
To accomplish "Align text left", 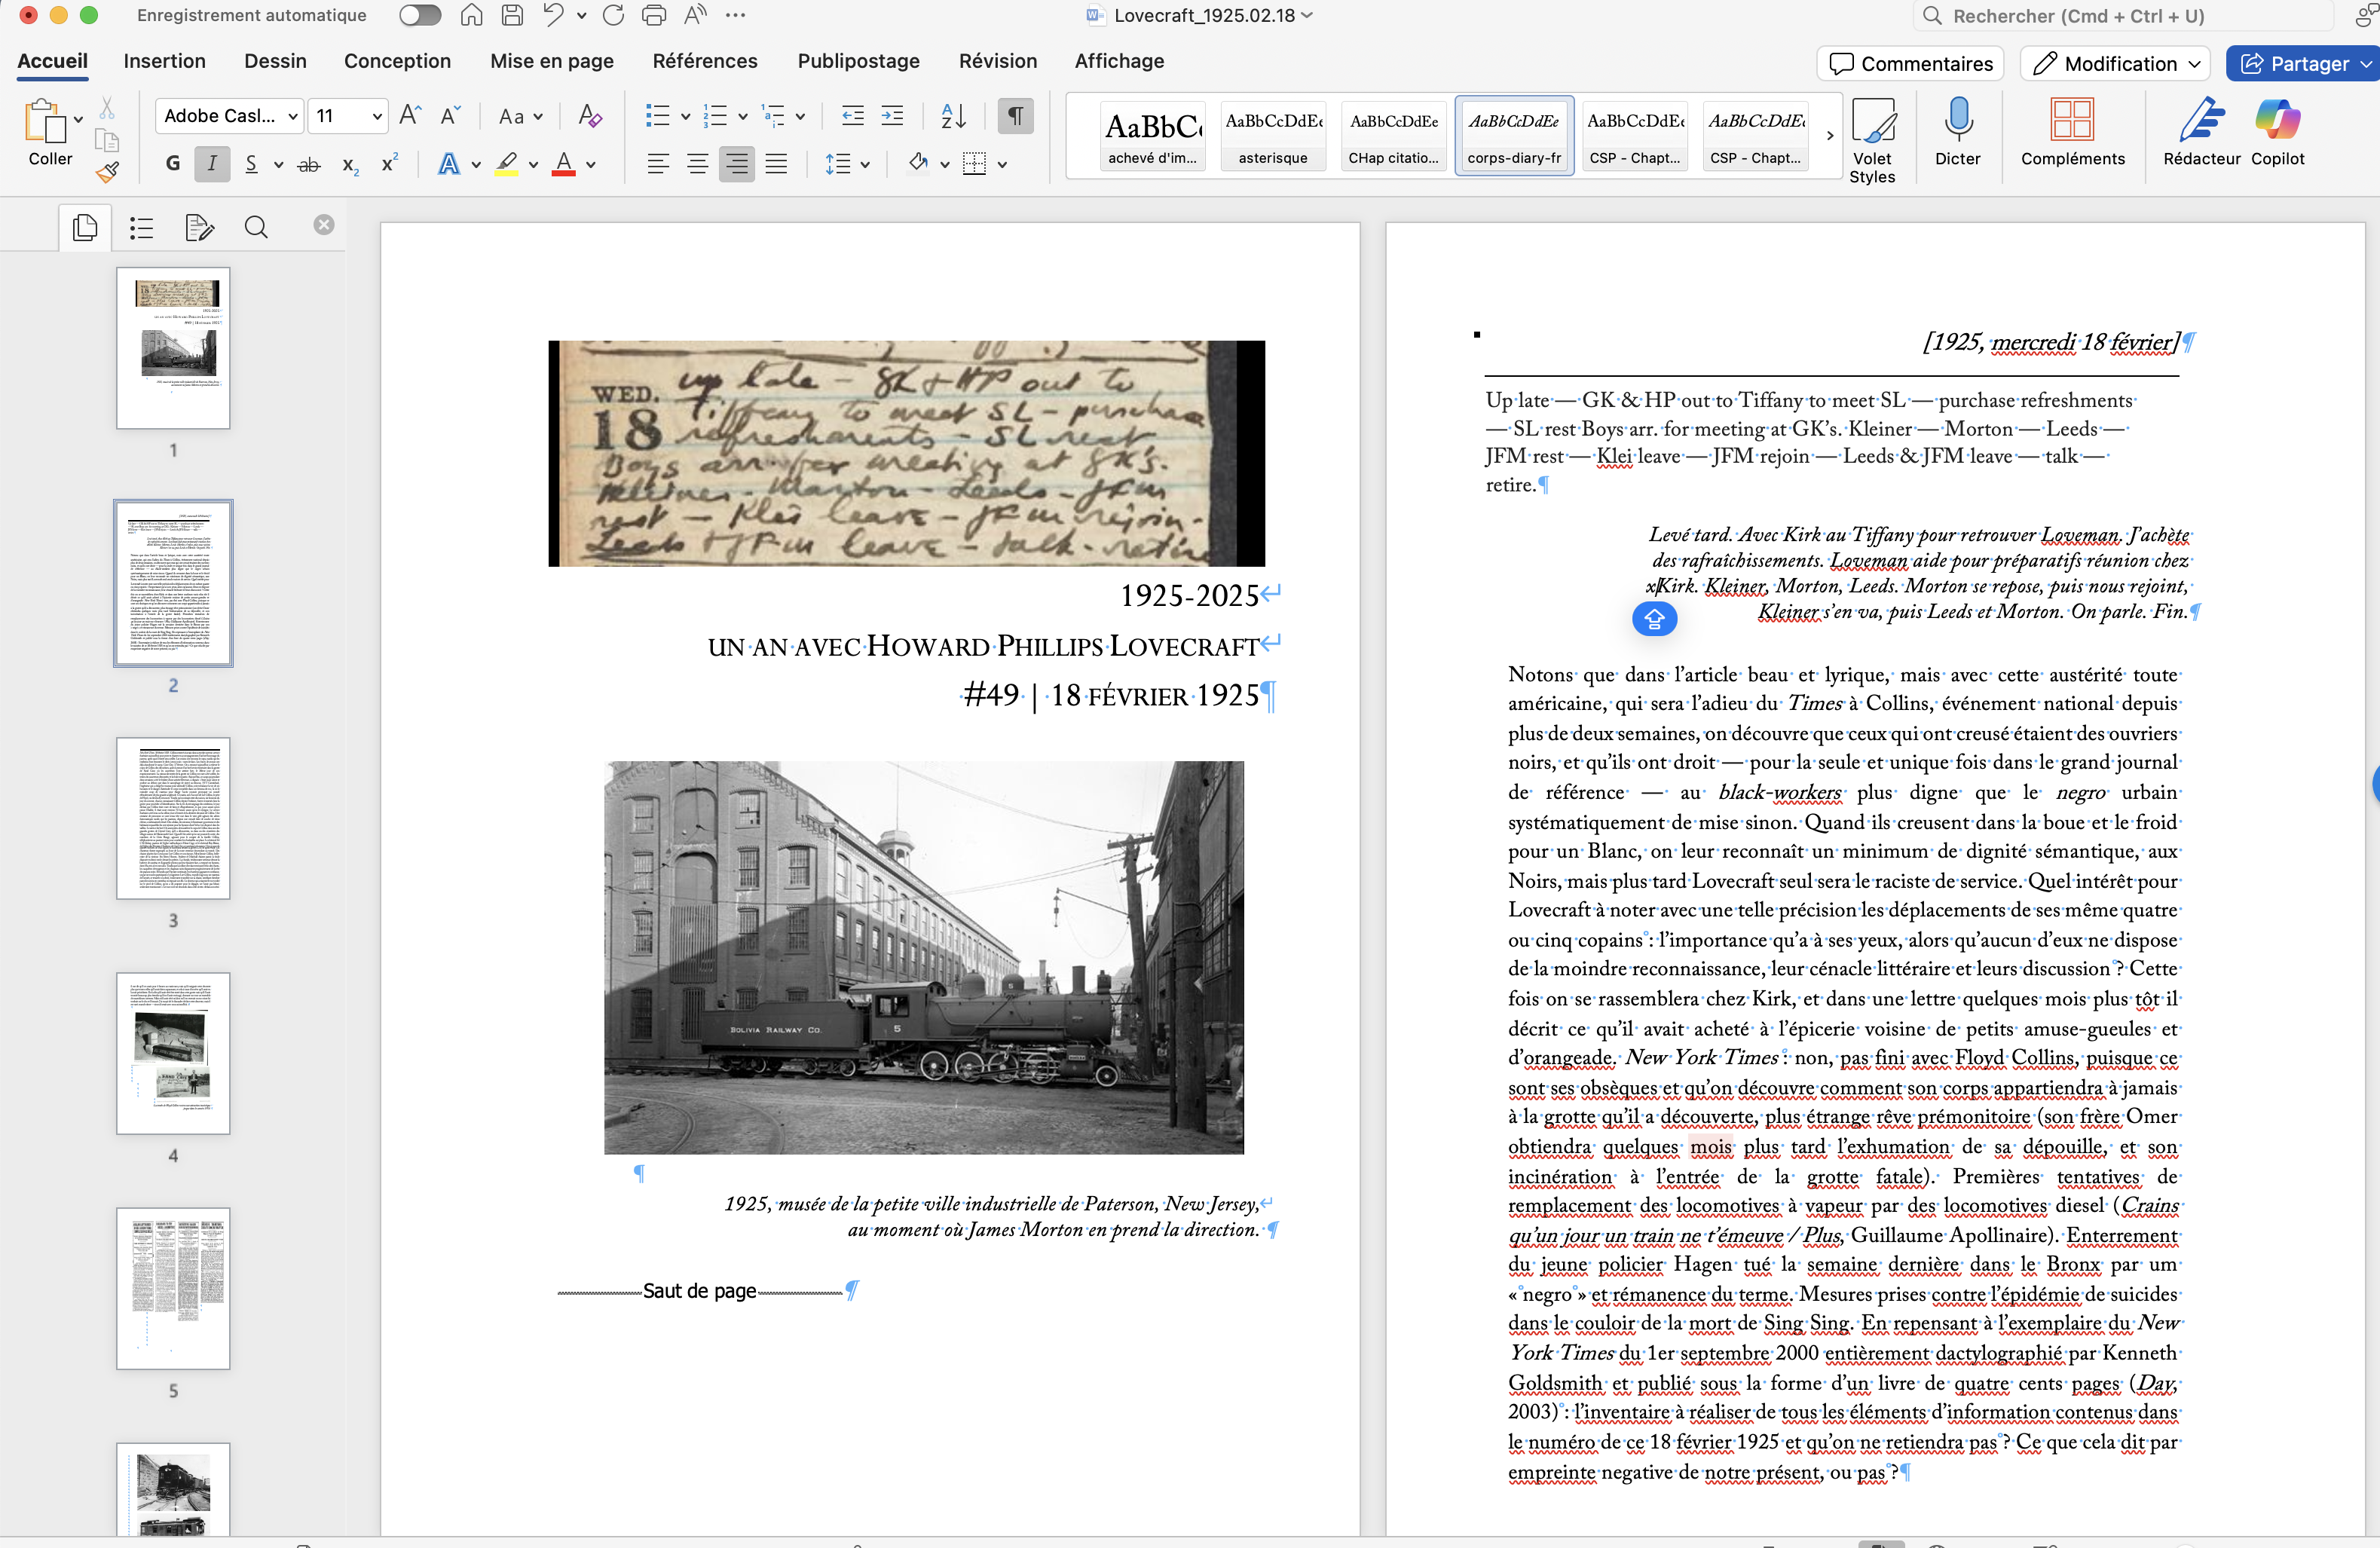I will (657, 164).
